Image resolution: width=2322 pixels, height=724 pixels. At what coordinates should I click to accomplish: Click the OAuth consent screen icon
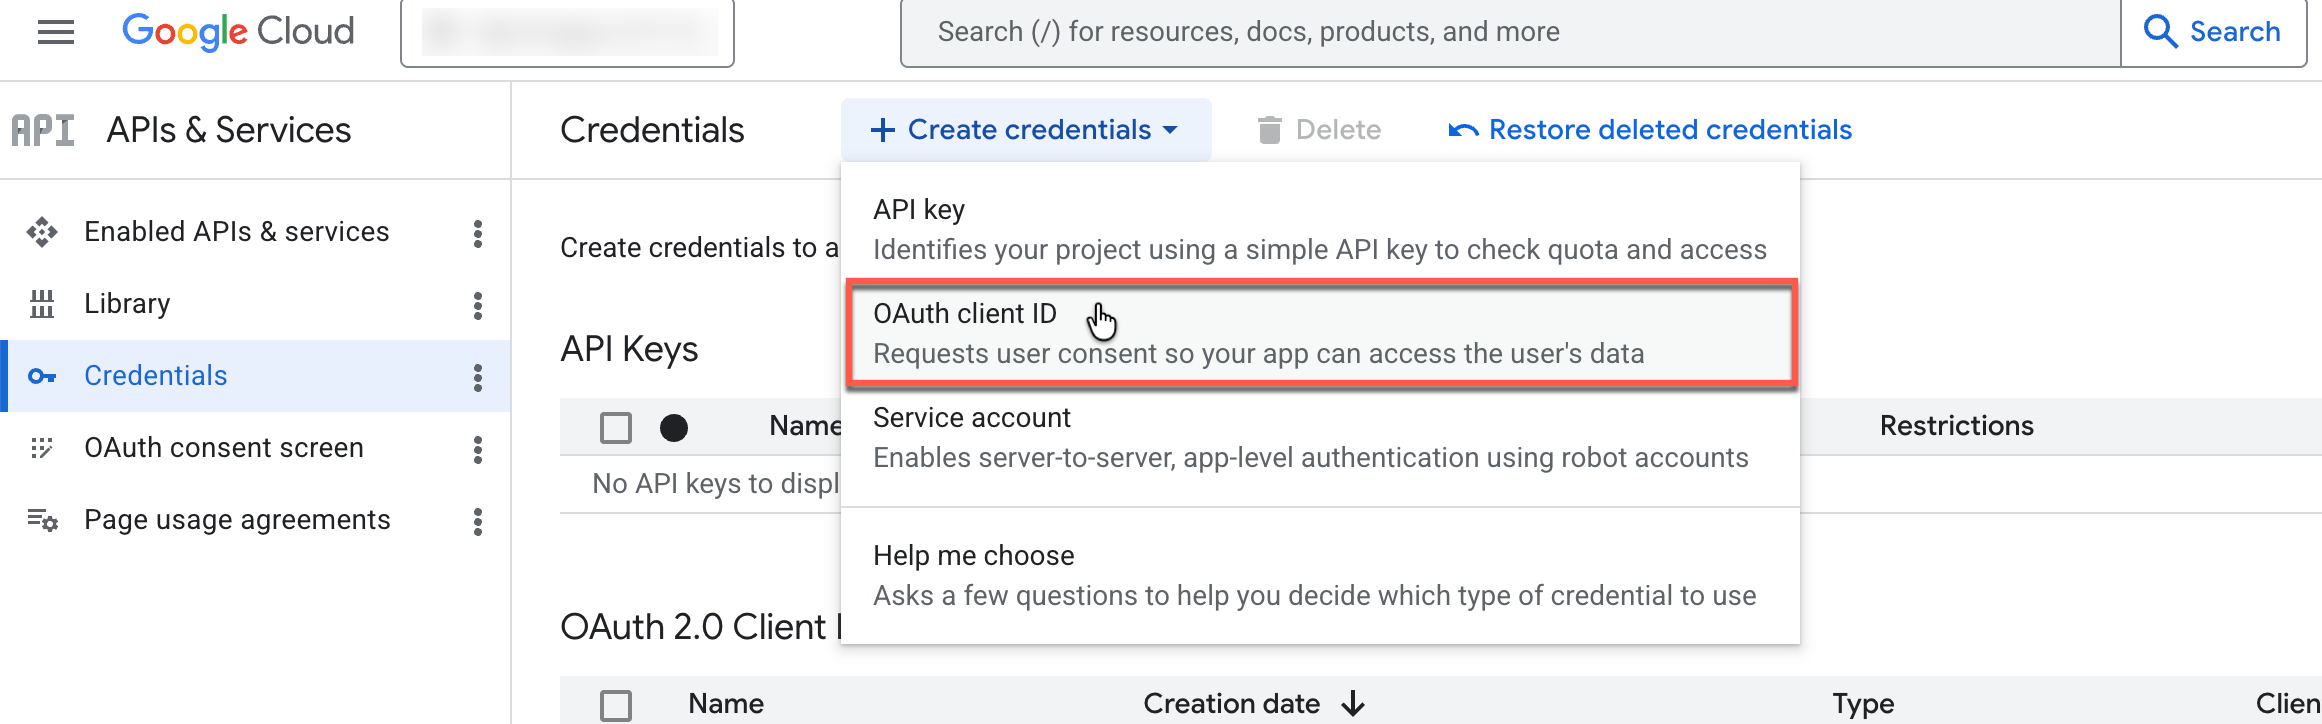pyautogui.click(x=42, y=448)
